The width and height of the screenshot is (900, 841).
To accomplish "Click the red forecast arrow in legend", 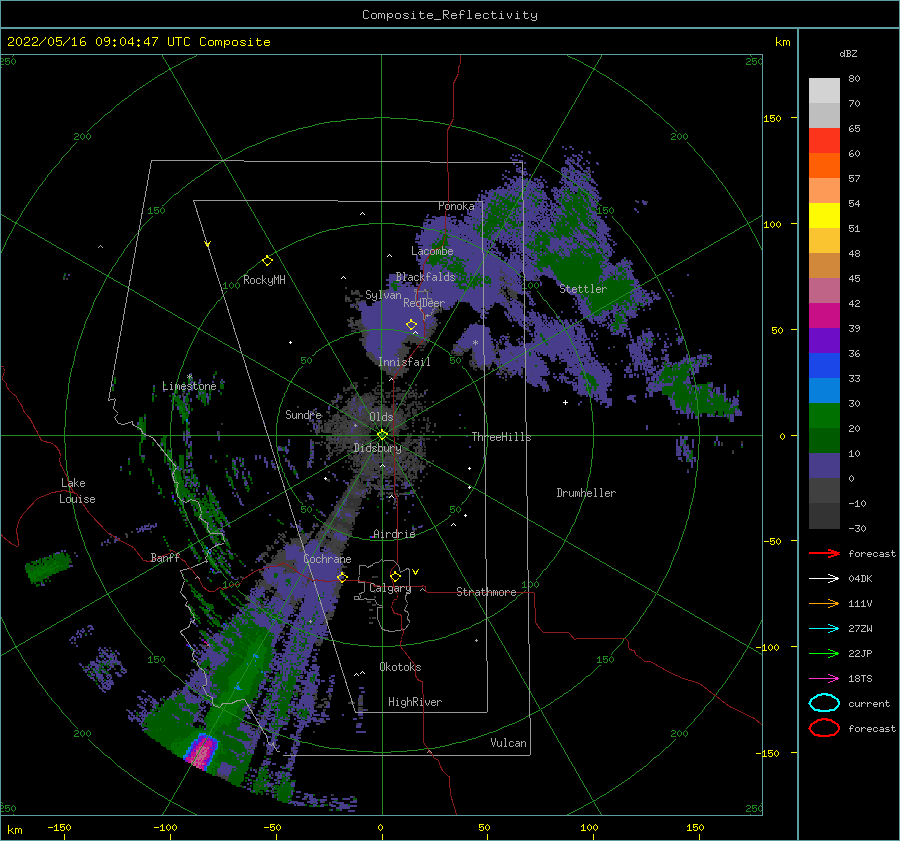I will pos(824,553).
